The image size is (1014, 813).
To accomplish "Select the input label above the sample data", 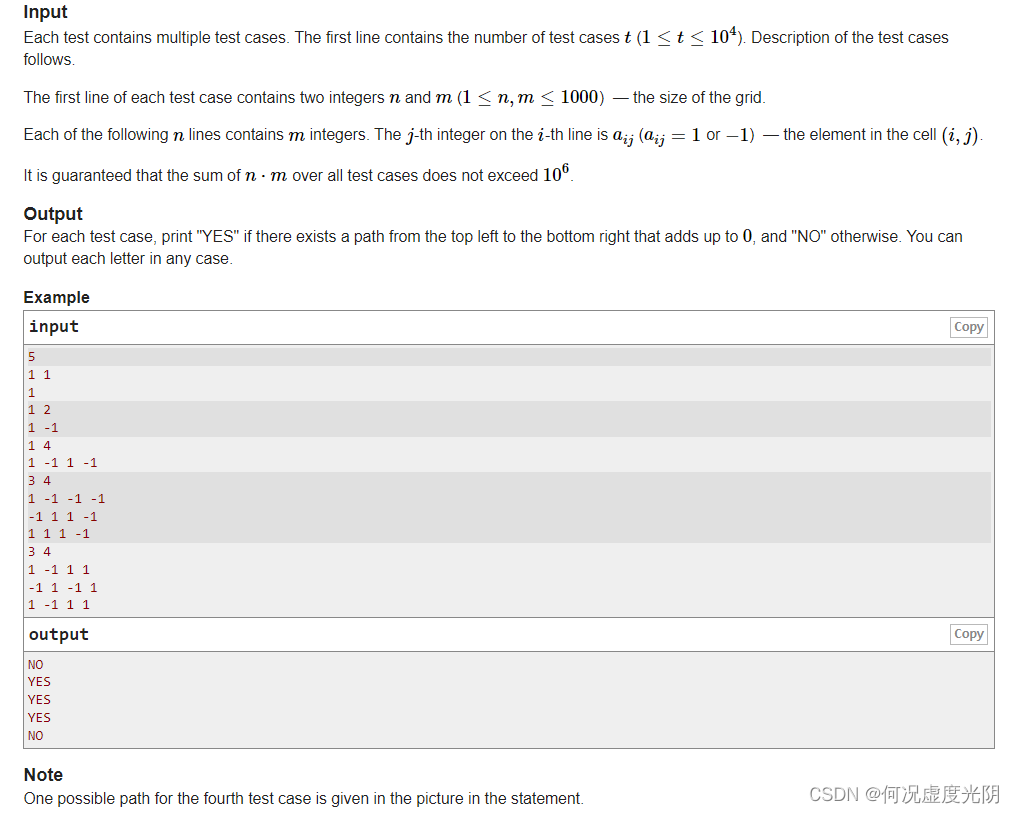I will 53,327.
